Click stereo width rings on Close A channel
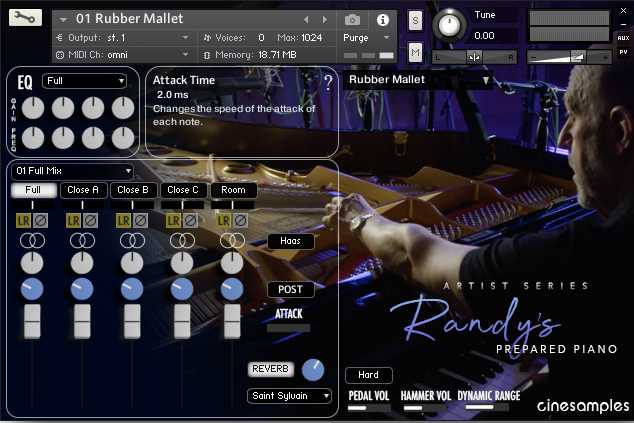Image resolution: width=634 pixels, height=423 pixels. (82, 241)
